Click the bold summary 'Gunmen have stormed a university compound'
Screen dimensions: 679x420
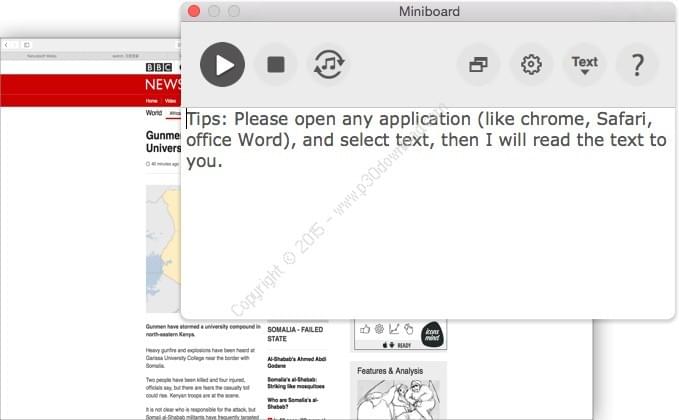pyautogui.click(x=203, y=330)
